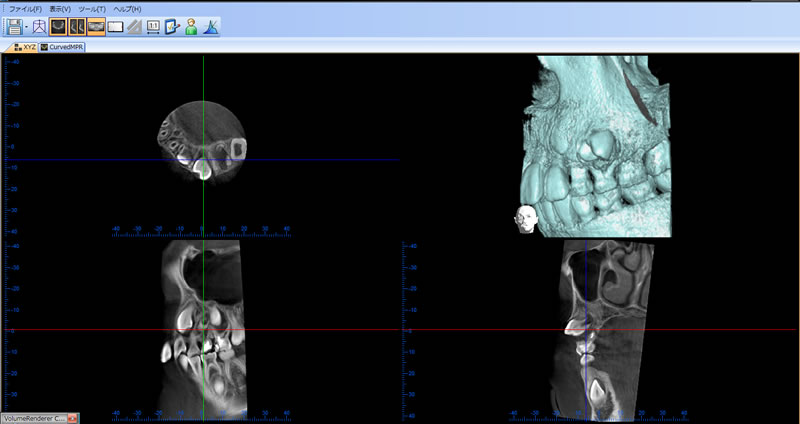Screen dimensions: 800x424
Task: Click the green patient person icon
Action: [191, 27]
